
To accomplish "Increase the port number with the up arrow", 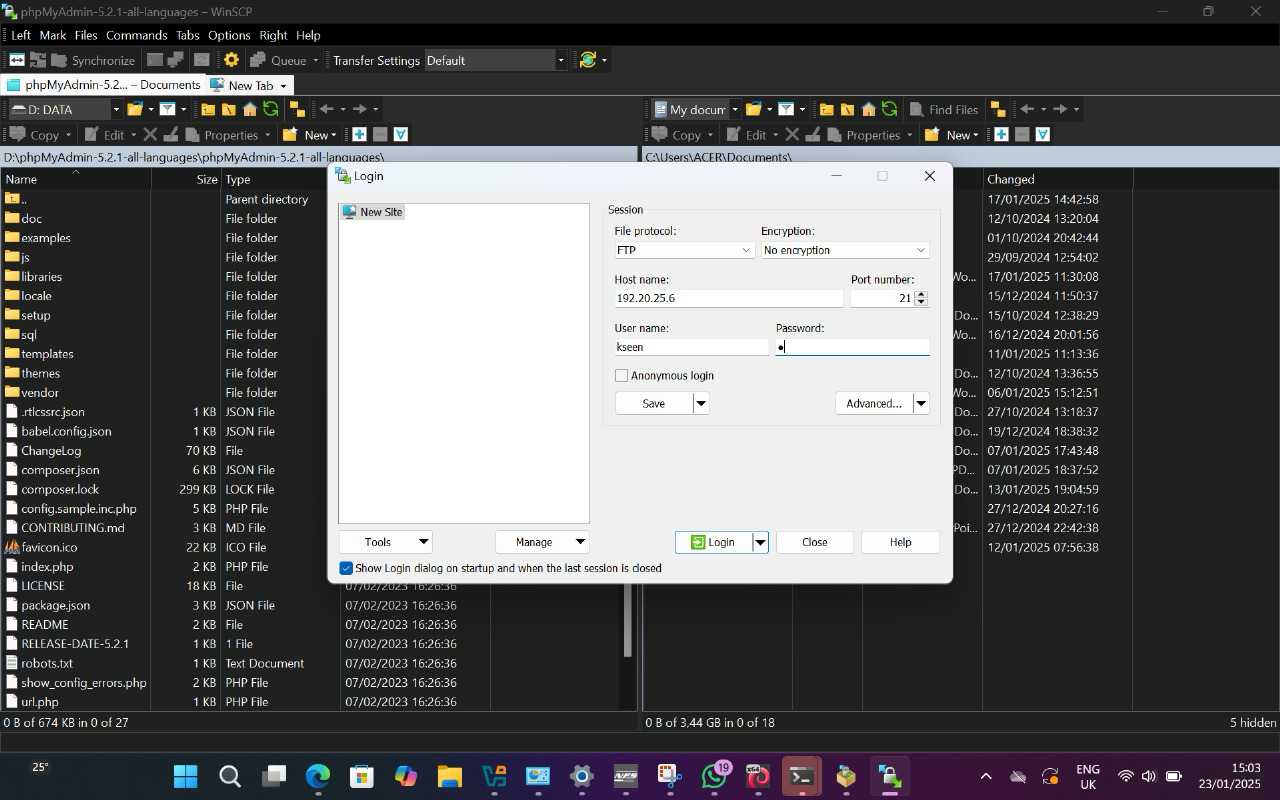I will [x=921, y=294].
